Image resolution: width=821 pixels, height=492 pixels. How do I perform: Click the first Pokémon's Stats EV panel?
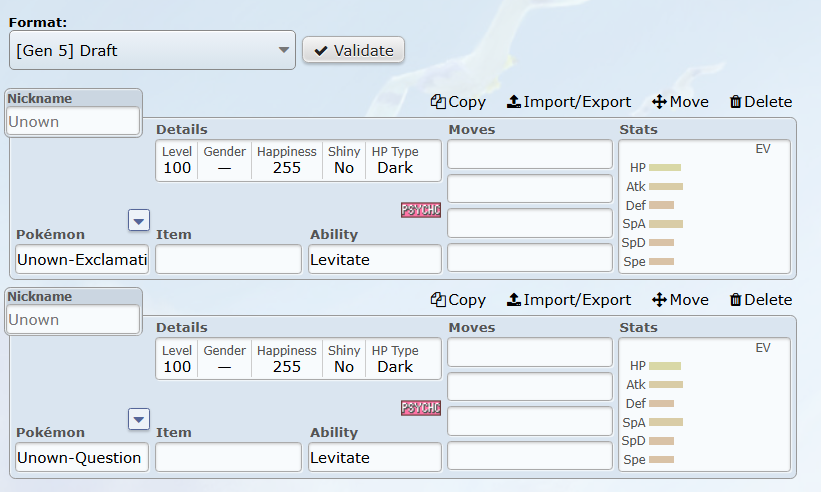(705, 207)
